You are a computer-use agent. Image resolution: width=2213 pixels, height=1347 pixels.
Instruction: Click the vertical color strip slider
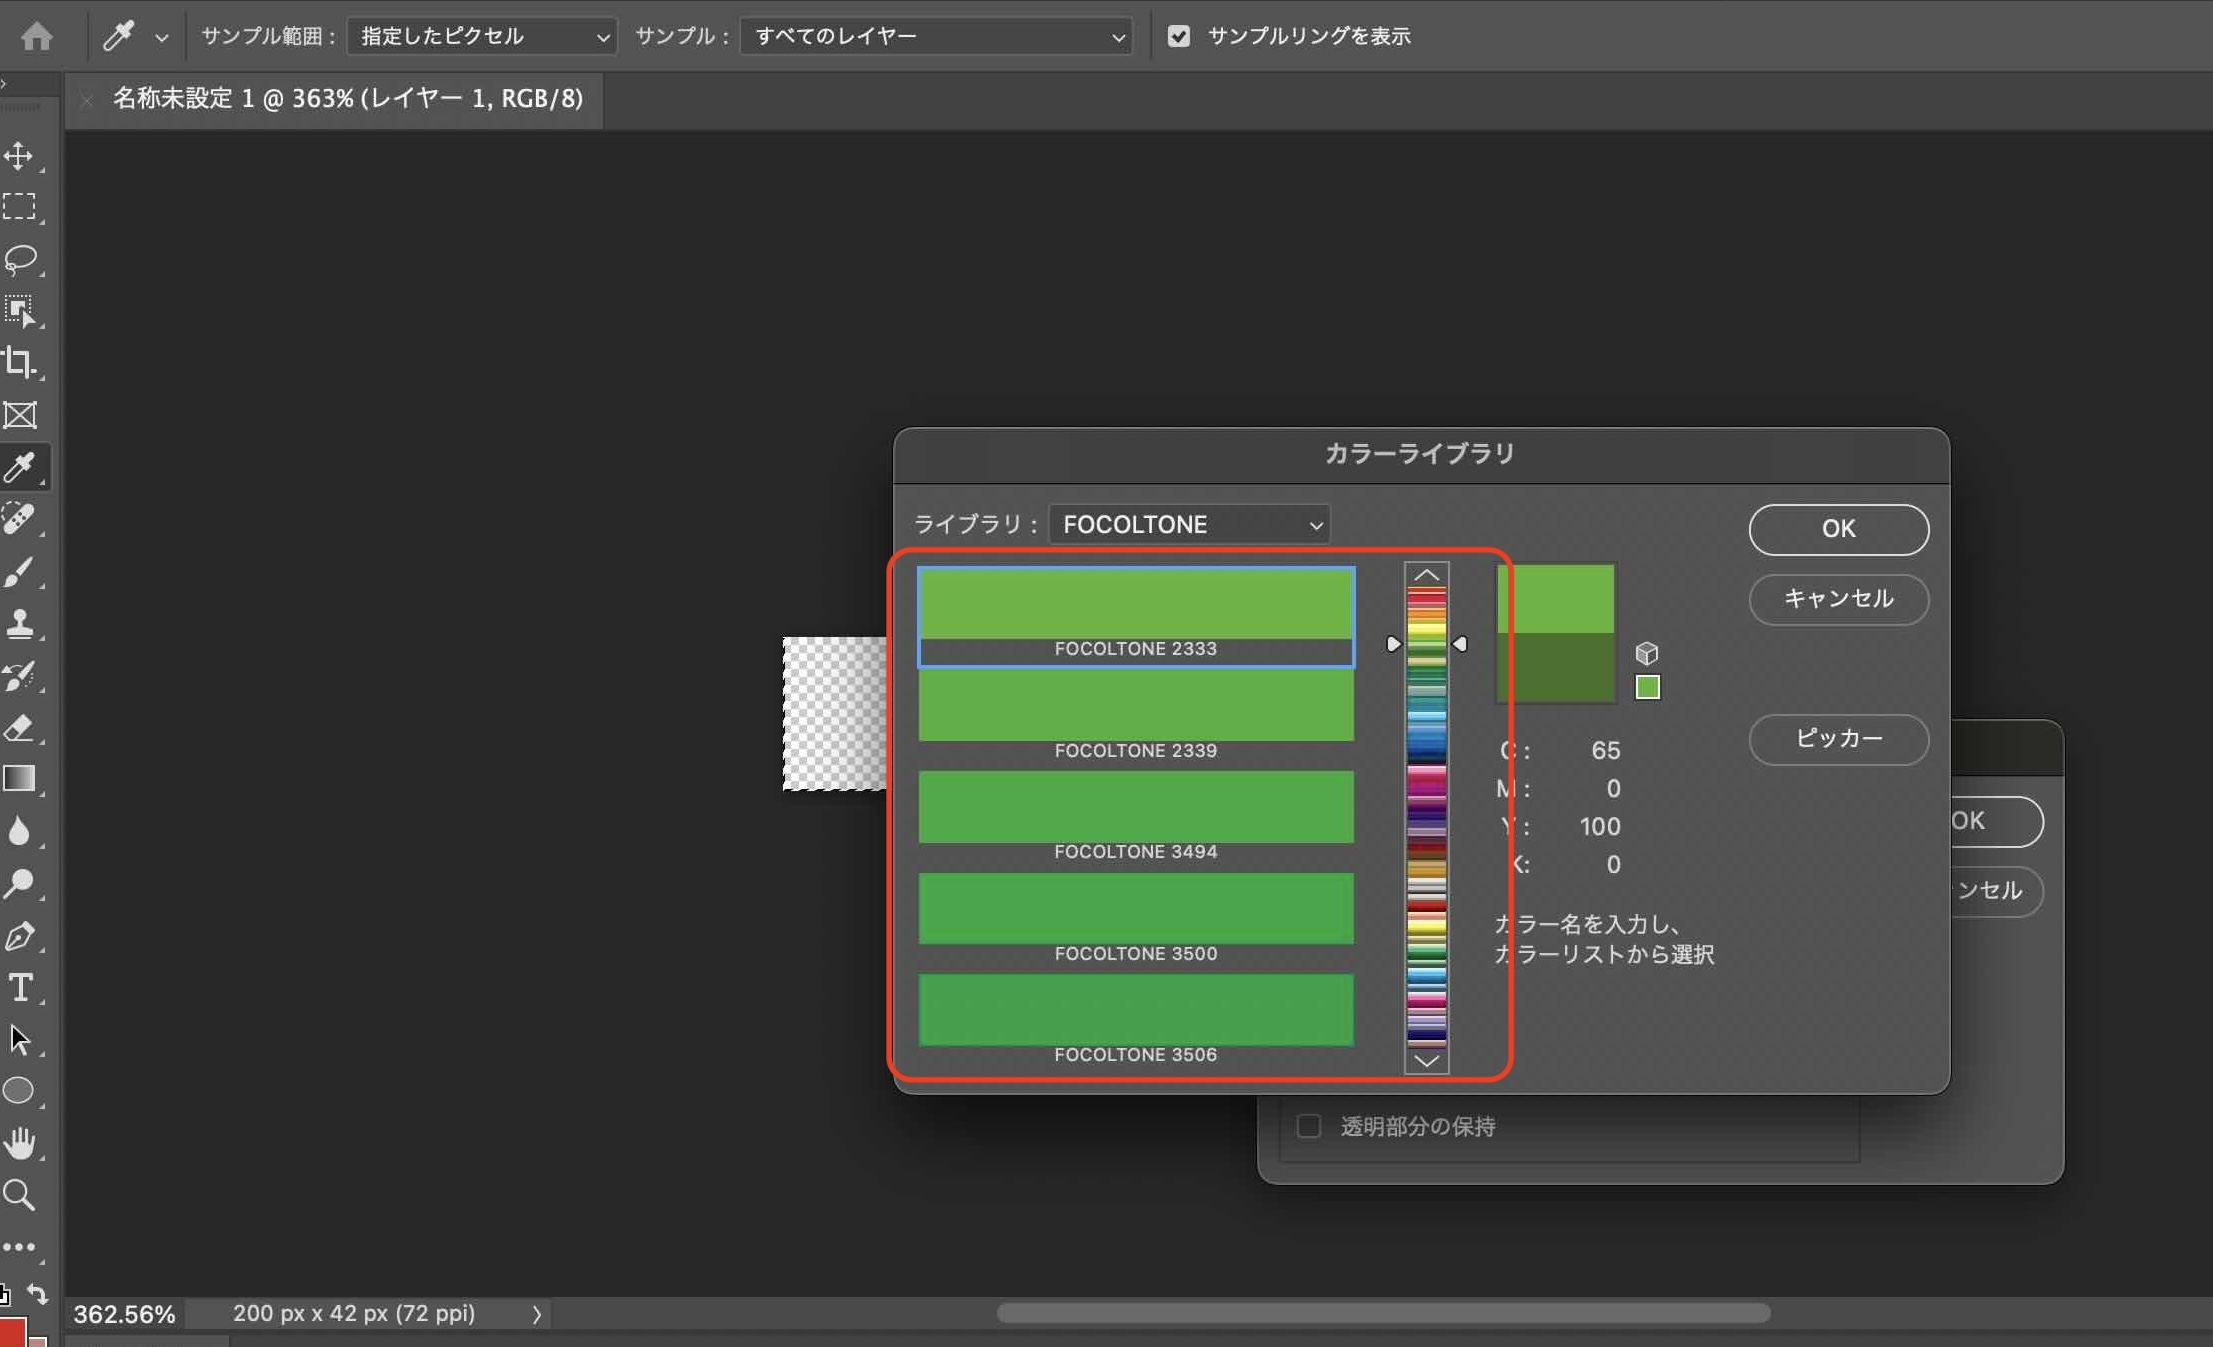[x=1427, y=817]
